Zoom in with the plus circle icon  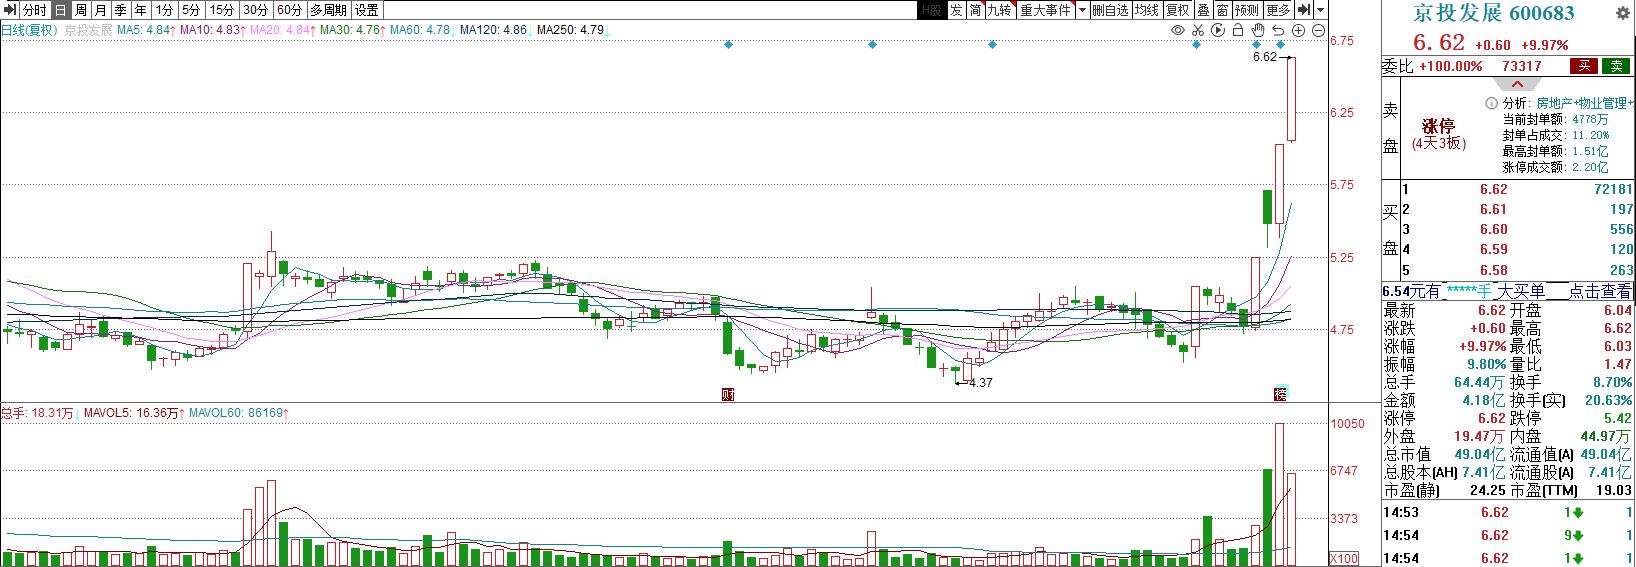point(1298,30)
